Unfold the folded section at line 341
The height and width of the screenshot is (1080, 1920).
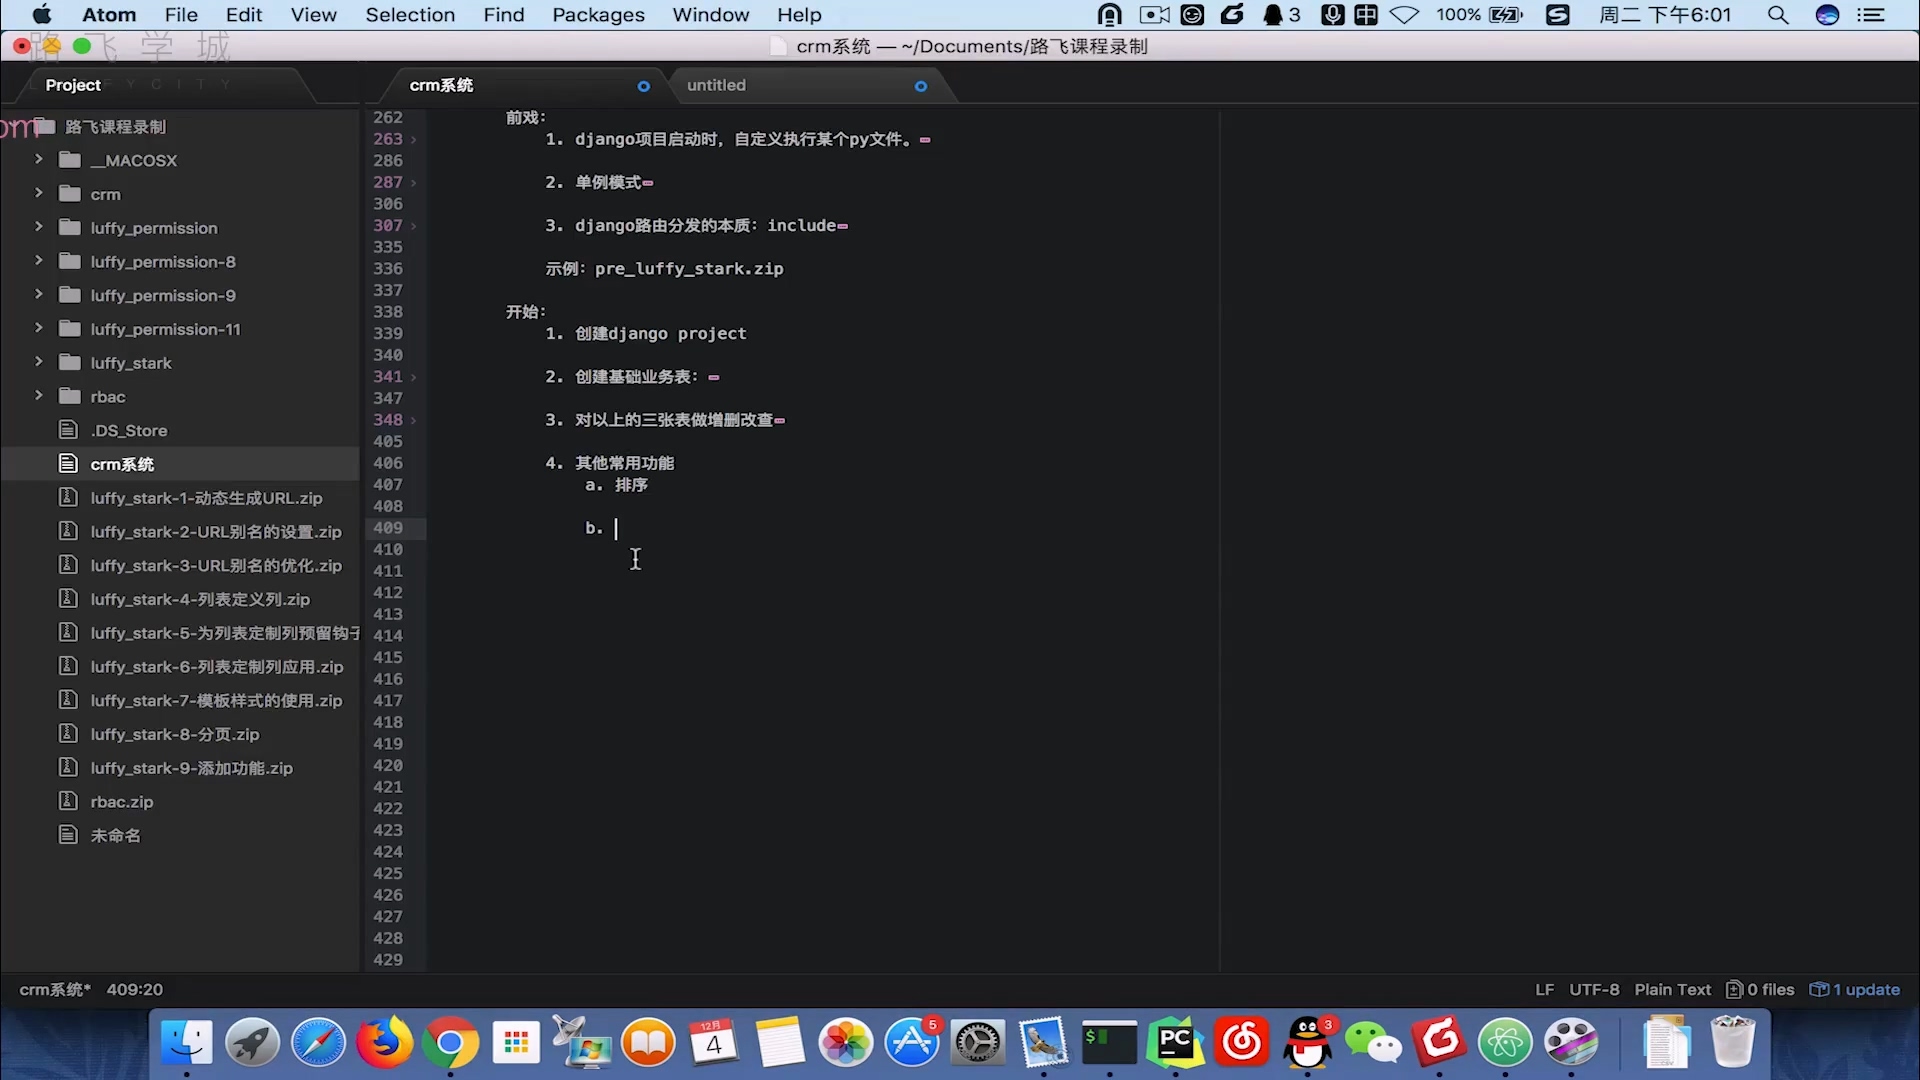[414, 377]
